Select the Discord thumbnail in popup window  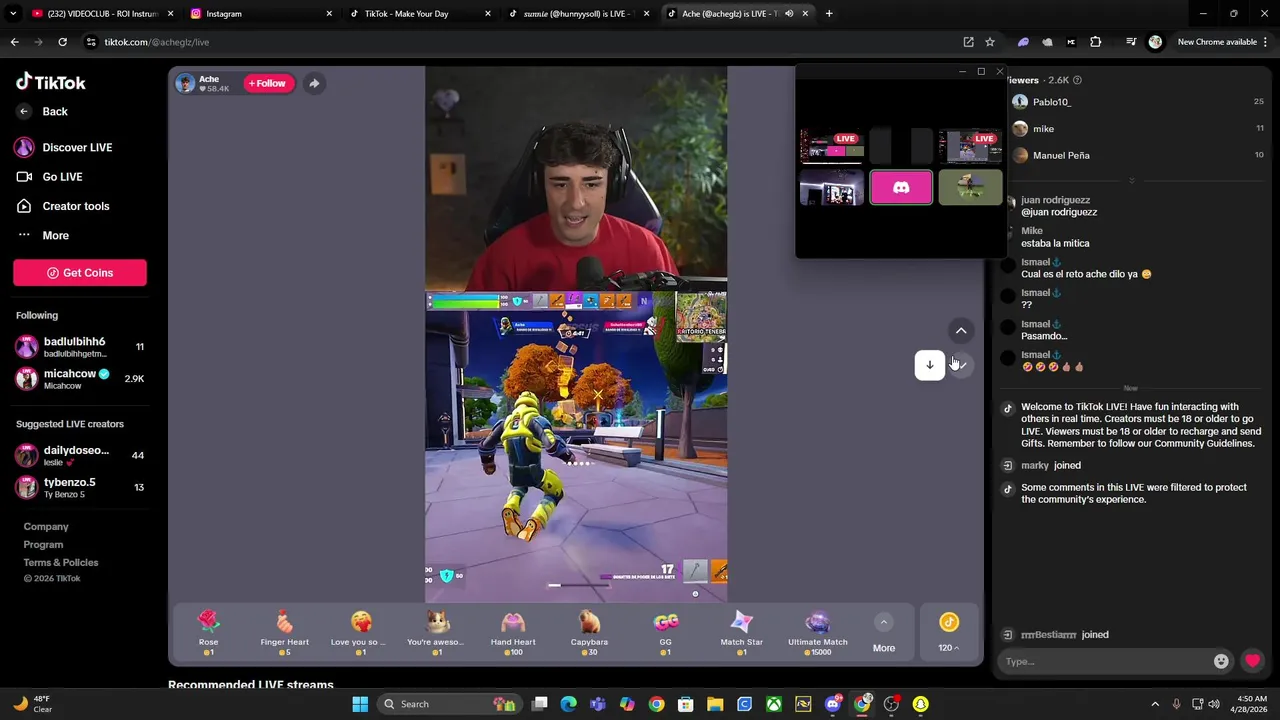[901, 187]
